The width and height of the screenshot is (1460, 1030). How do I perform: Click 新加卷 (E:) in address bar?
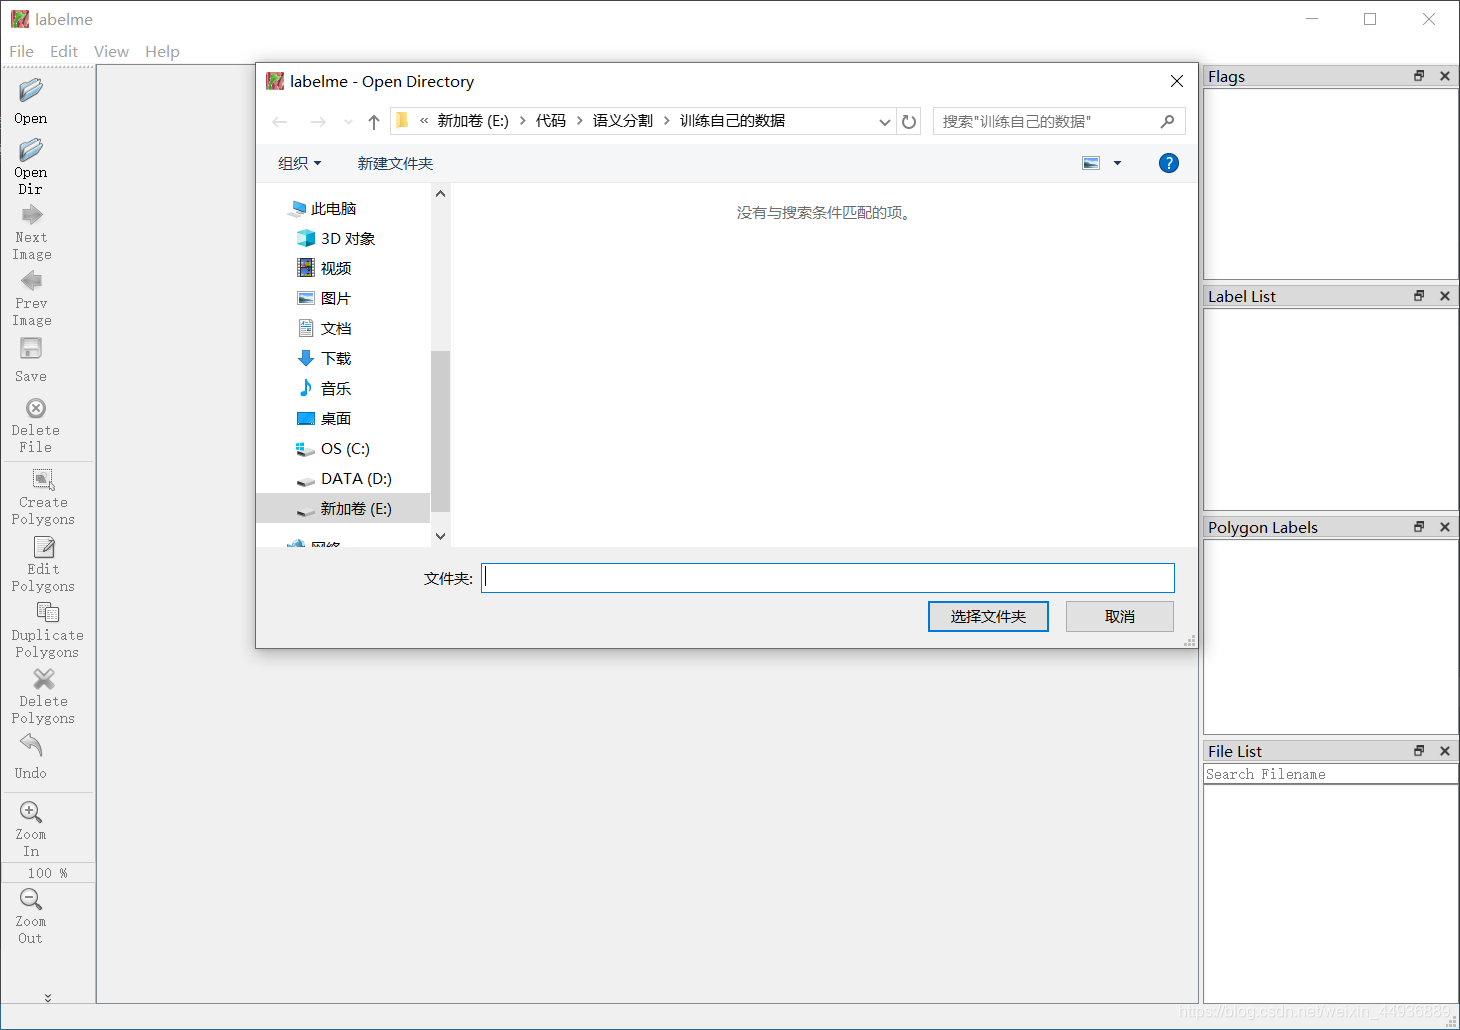click(x=473, y=121)
